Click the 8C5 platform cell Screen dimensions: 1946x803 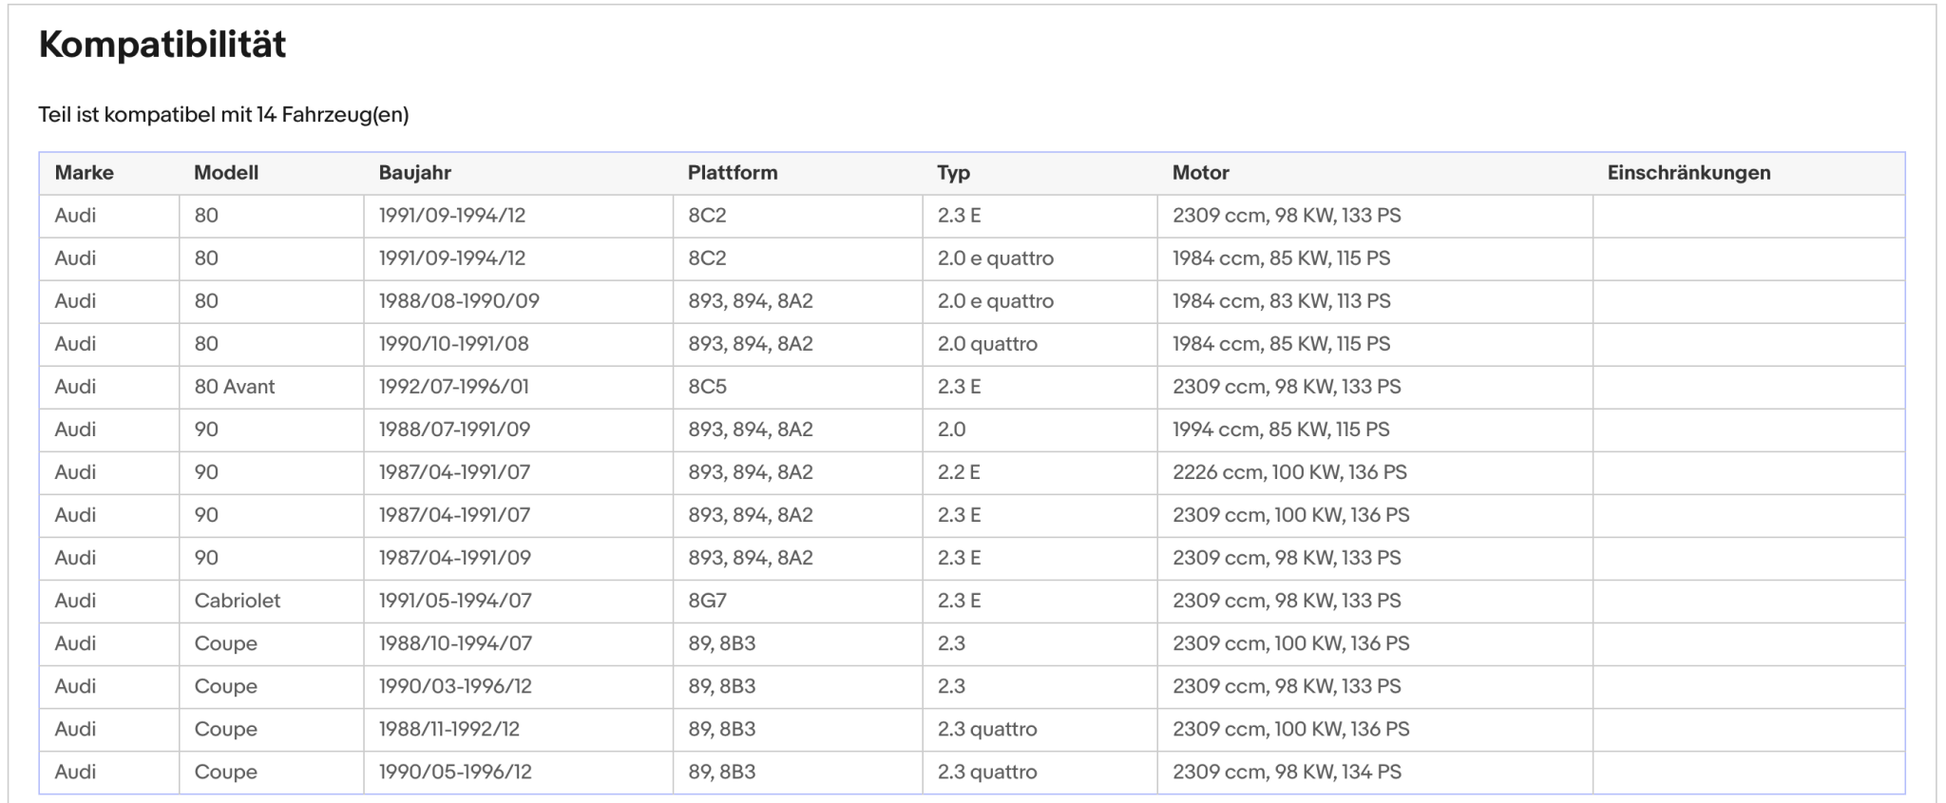pos(707,387)
